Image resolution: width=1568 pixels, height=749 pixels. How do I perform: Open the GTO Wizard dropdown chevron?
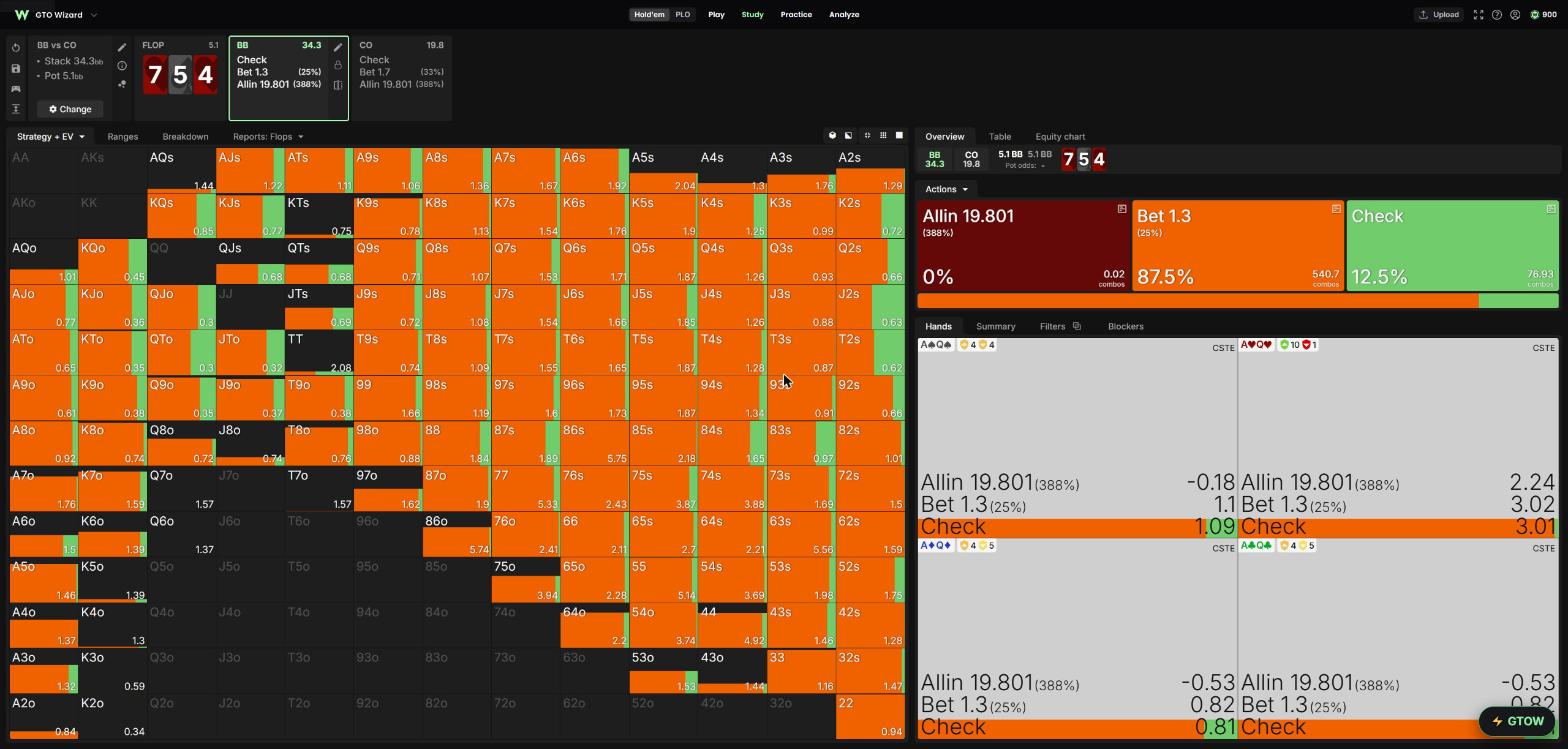[x=94, y=15]
